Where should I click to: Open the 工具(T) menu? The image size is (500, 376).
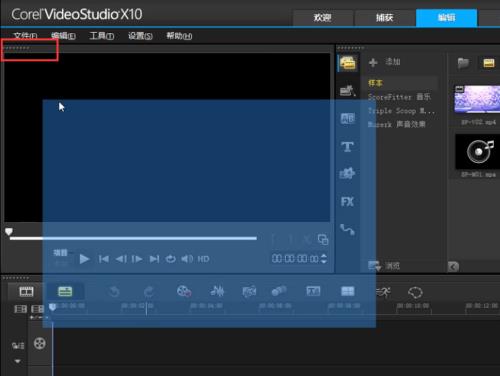click(102, 36)
